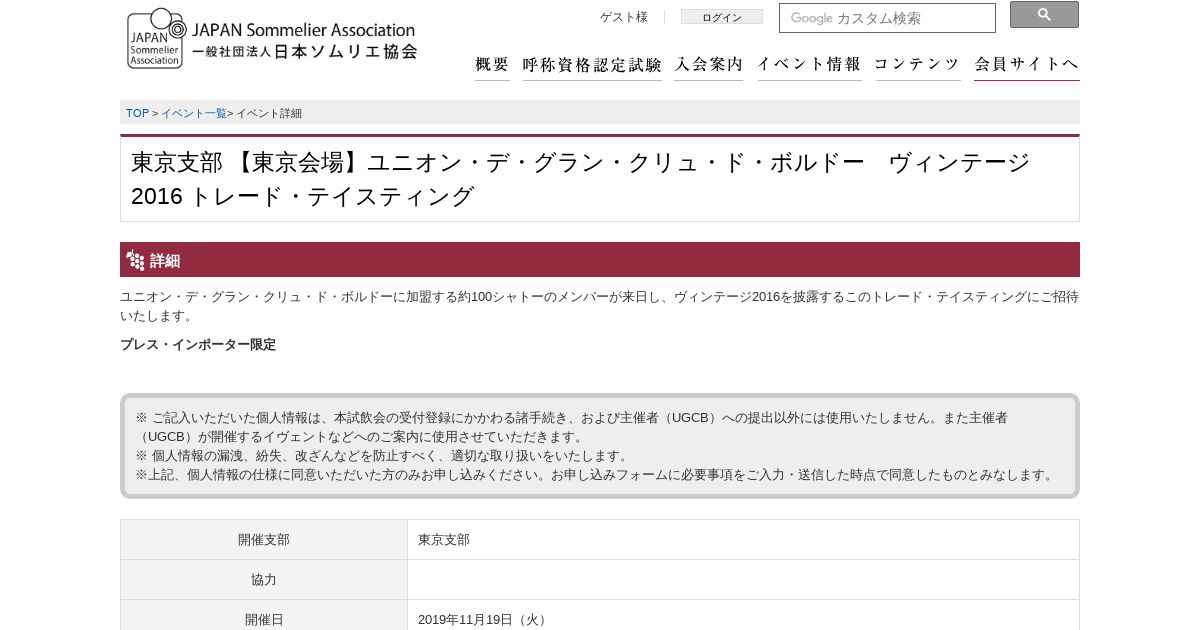Click the プレス・インポーター限定 text
1200x630 pixels.
(198, 344)
